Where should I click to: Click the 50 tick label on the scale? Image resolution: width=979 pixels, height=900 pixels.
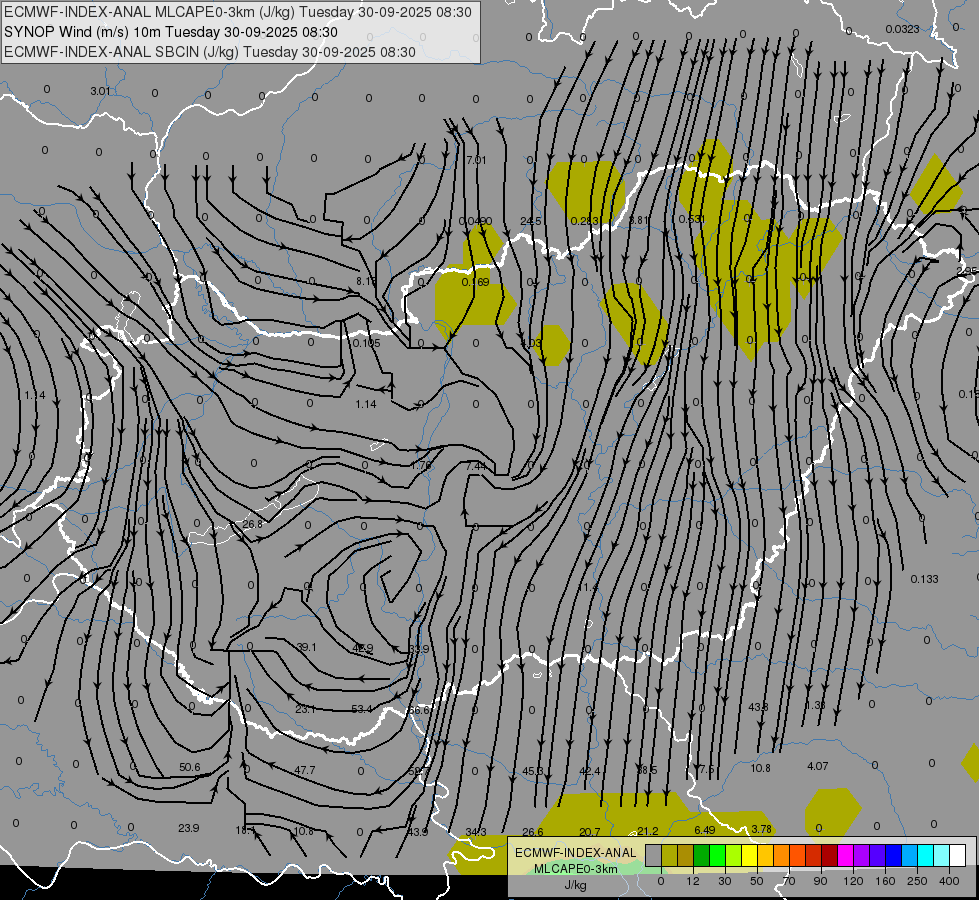tap(757, 881)
